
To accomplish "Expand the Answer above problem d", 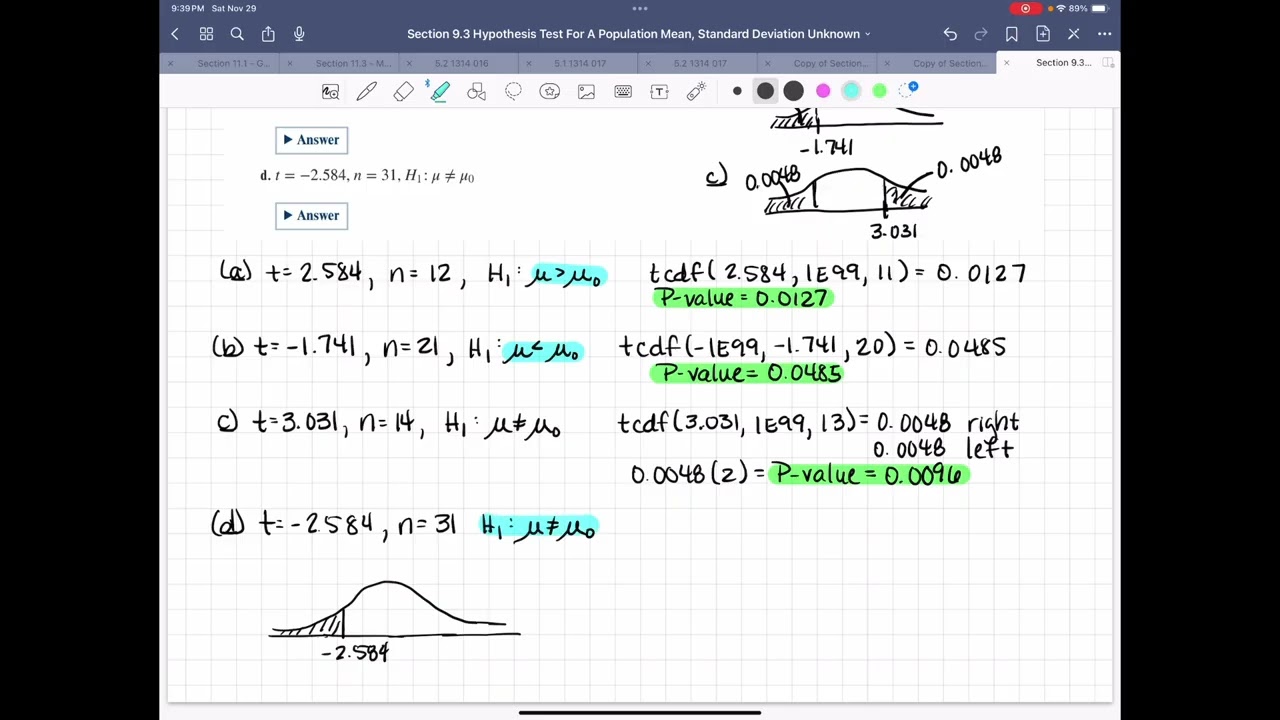I will [x=311, y=140].
